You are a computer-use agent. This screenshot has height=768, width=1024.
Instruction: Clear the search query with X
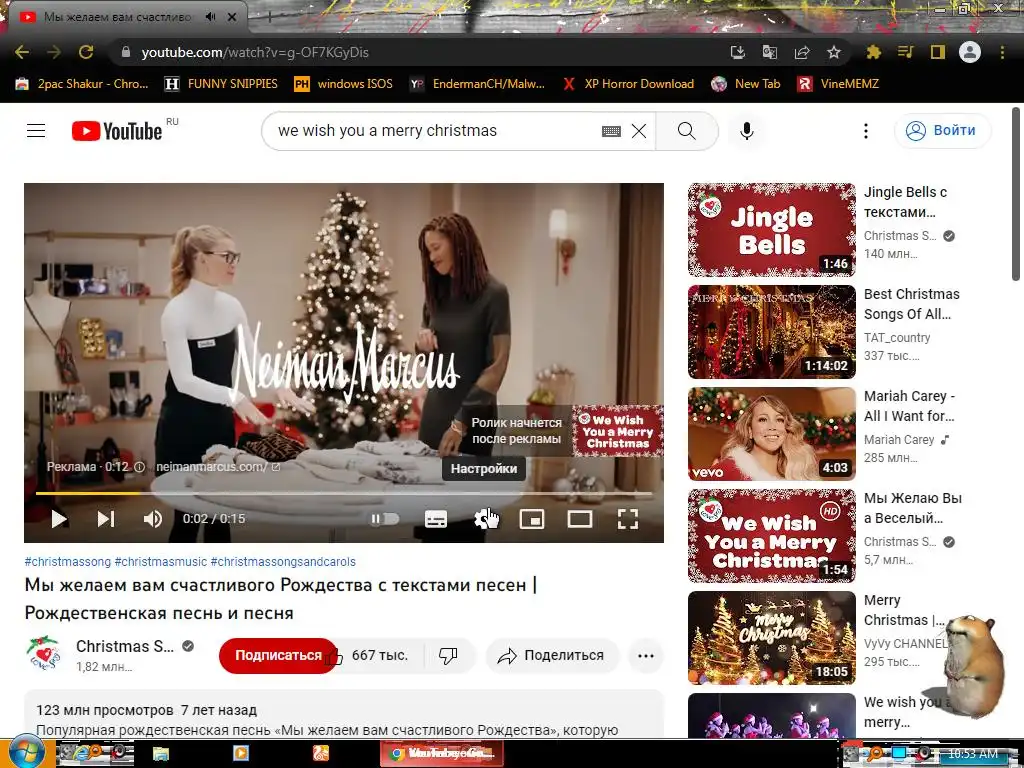click(639, 131)
